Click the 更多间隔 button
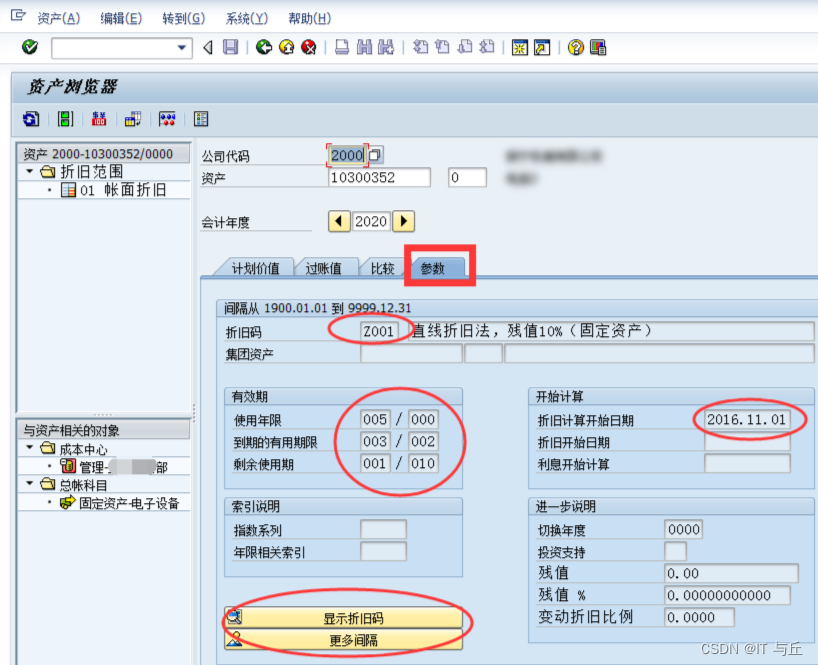 [343, 639]
